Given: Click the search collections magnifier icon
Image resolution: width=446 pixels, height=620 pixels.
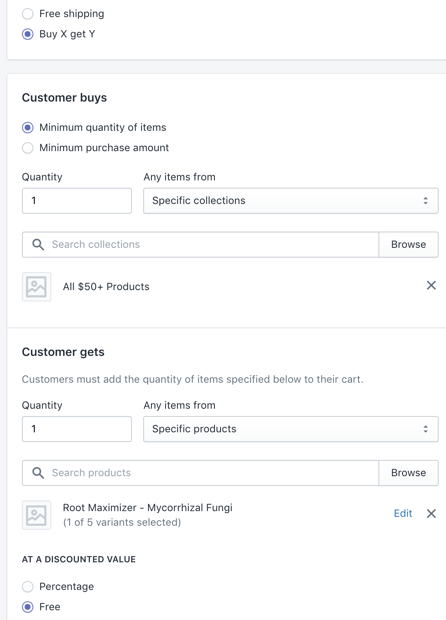Looking at the screenshot, I should pos(38,244).
